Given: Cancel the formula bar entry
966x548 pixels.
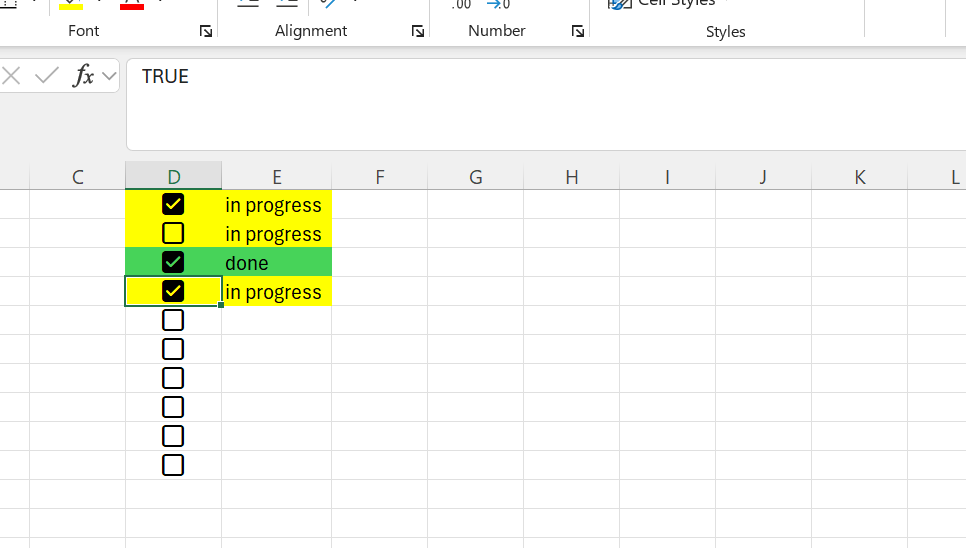Looking at the screenshot, I should 11,76.
